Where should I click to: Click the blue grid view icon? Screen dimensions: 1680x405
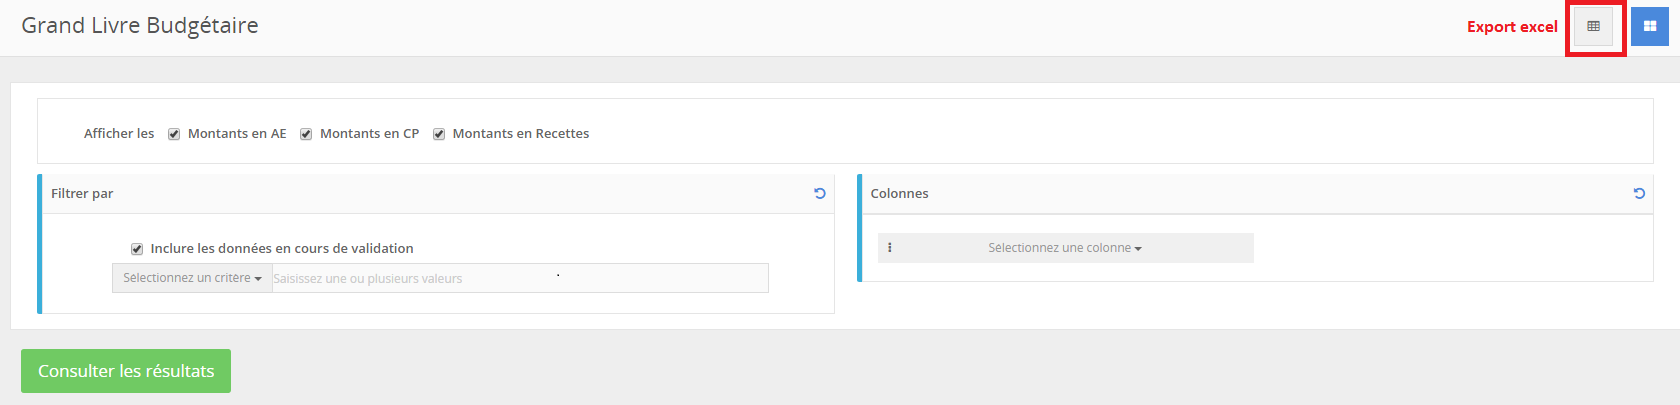click(1650, 27)
